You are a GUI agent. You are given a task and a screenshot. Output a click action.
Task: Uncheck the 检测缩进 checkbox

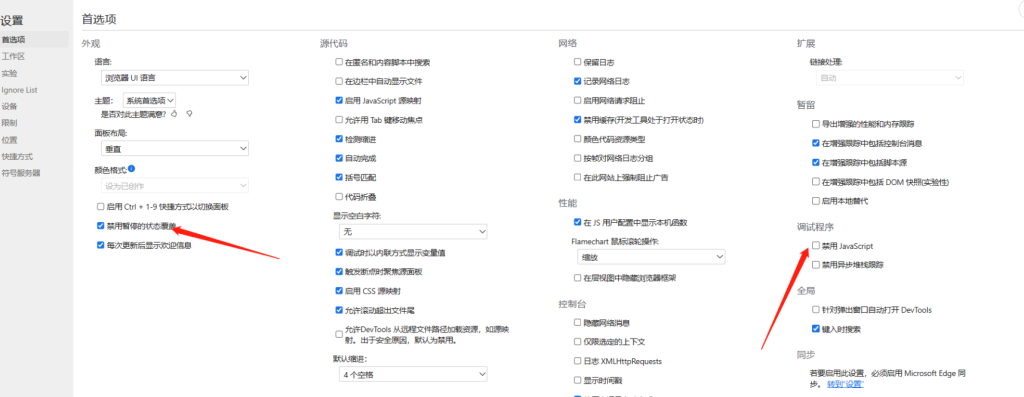tap(339, 139)
